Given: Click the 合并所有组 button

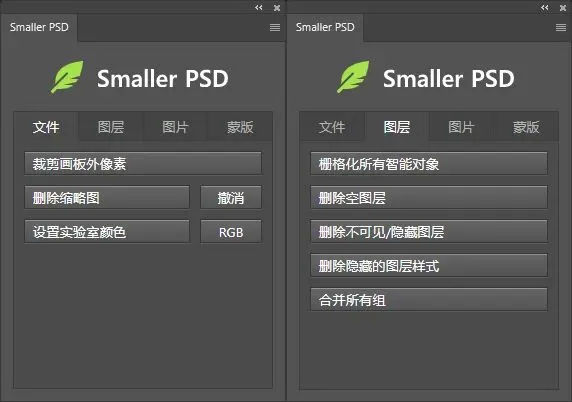Looking at the screenshot, I should pyautogui.click(x=429, y=299).
